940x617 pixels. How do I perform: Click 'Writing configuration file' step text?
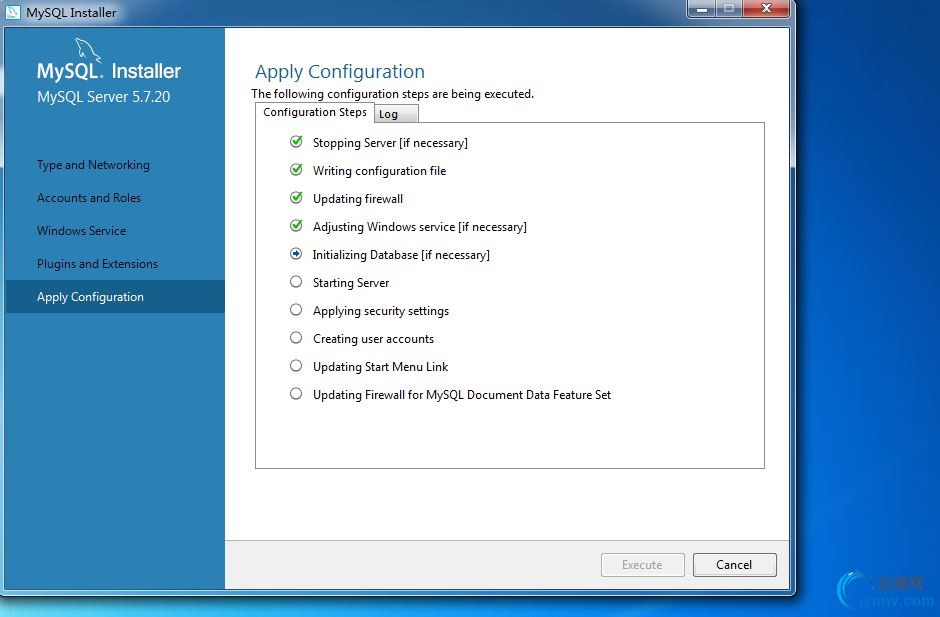click(x=379, y=171)
